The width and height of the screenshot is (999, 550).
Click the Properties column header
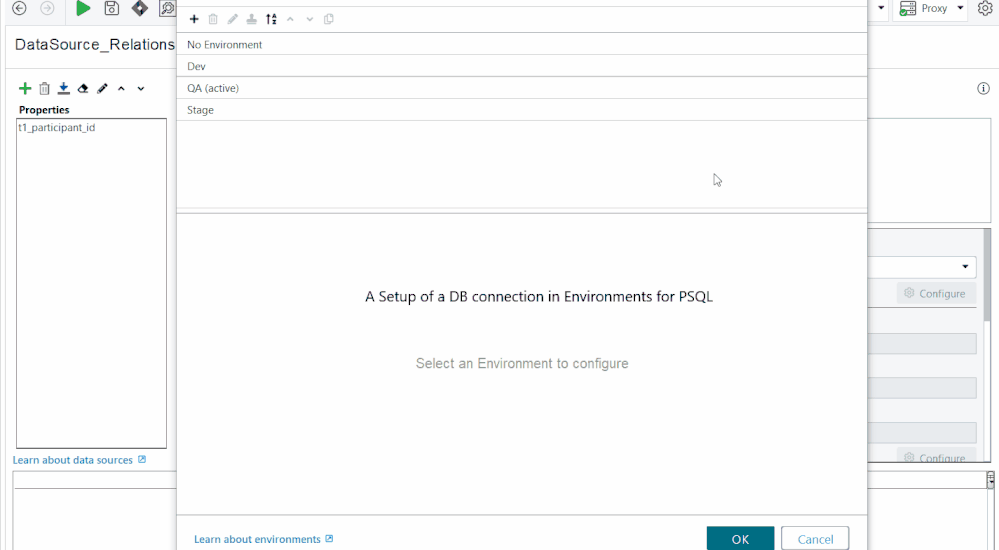pyautogui.click(x=44, y=110)
